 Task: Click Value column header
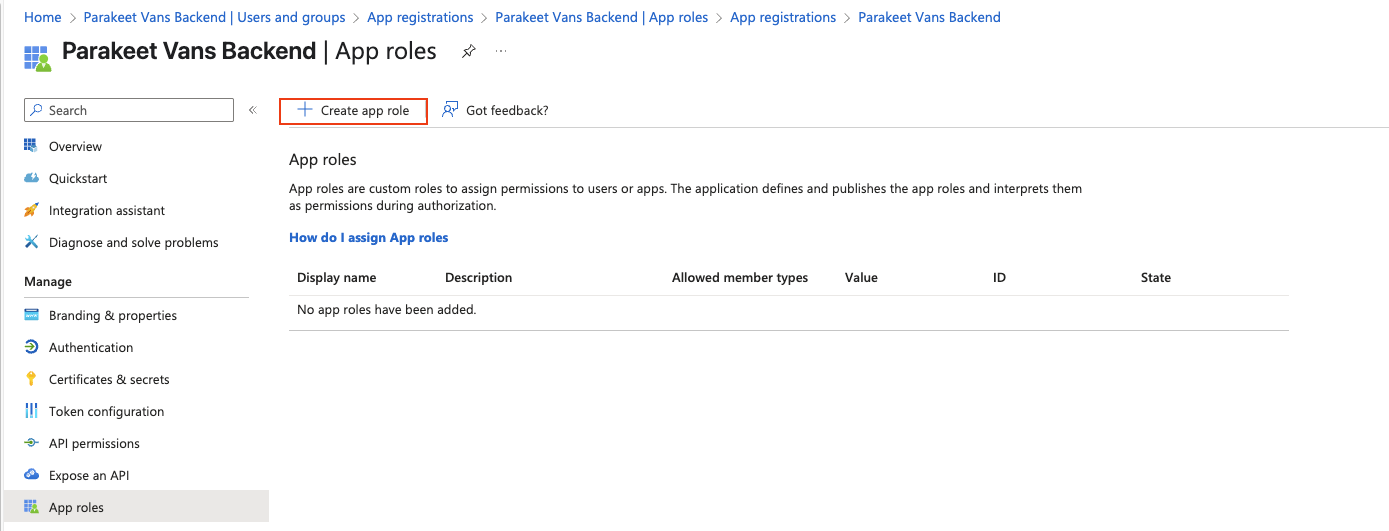[861, 277]
